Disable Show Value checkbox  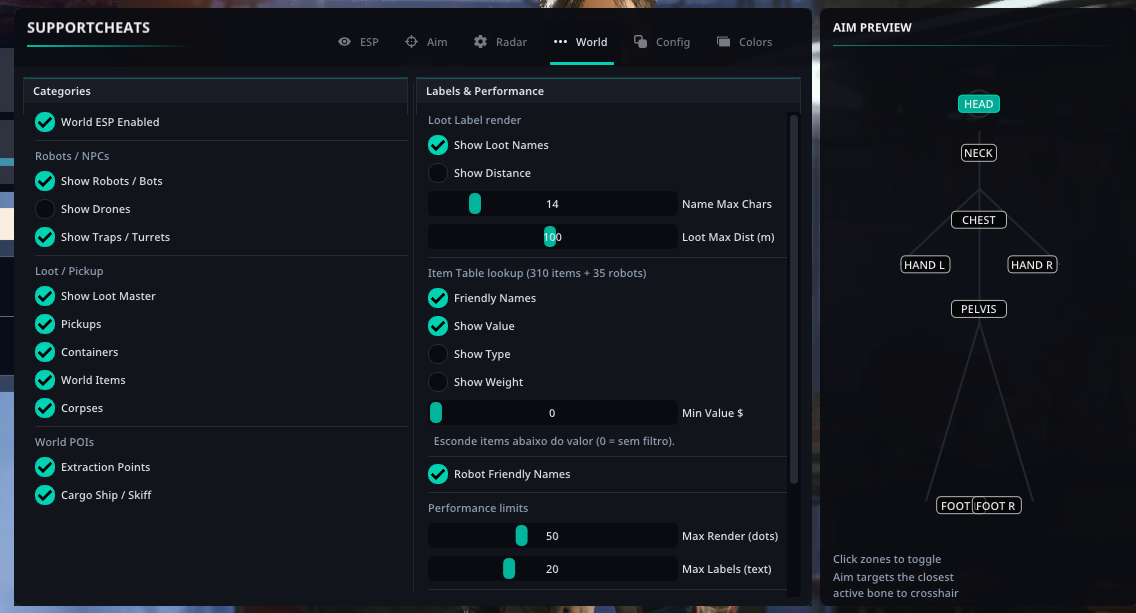(438, 326)
